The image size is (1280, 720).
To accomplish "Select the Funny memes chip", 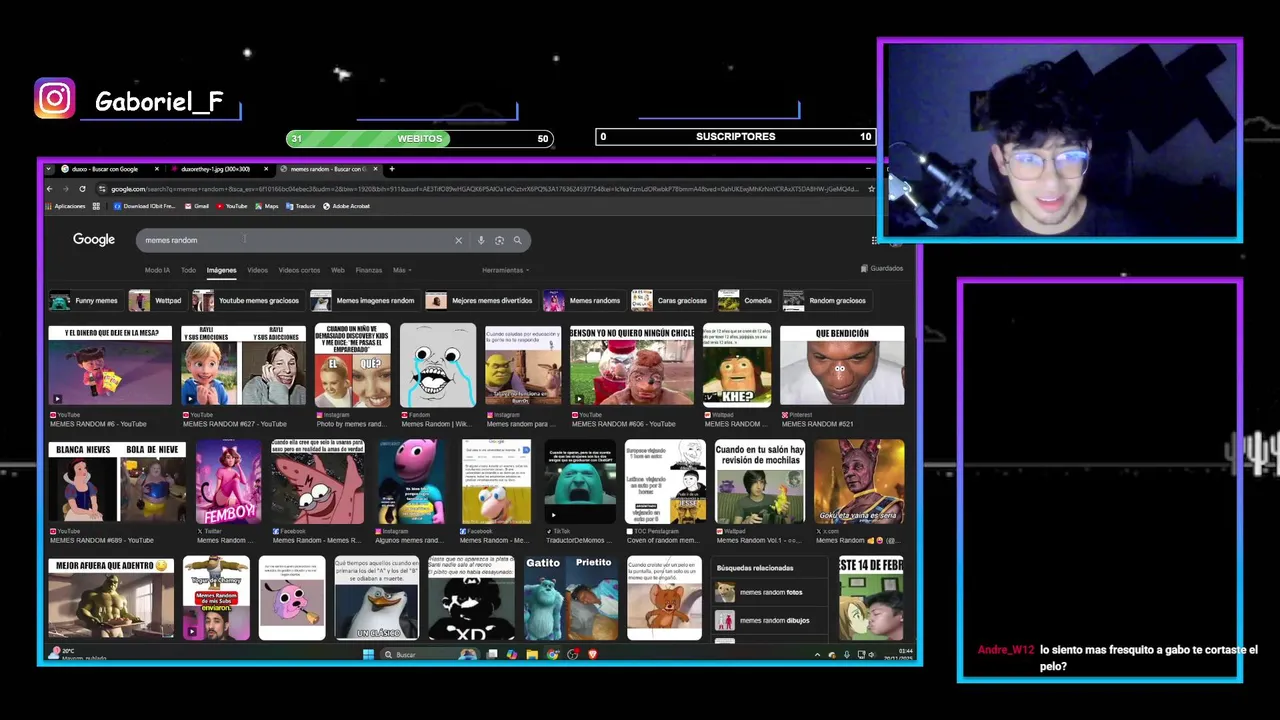I will [85, 300].
